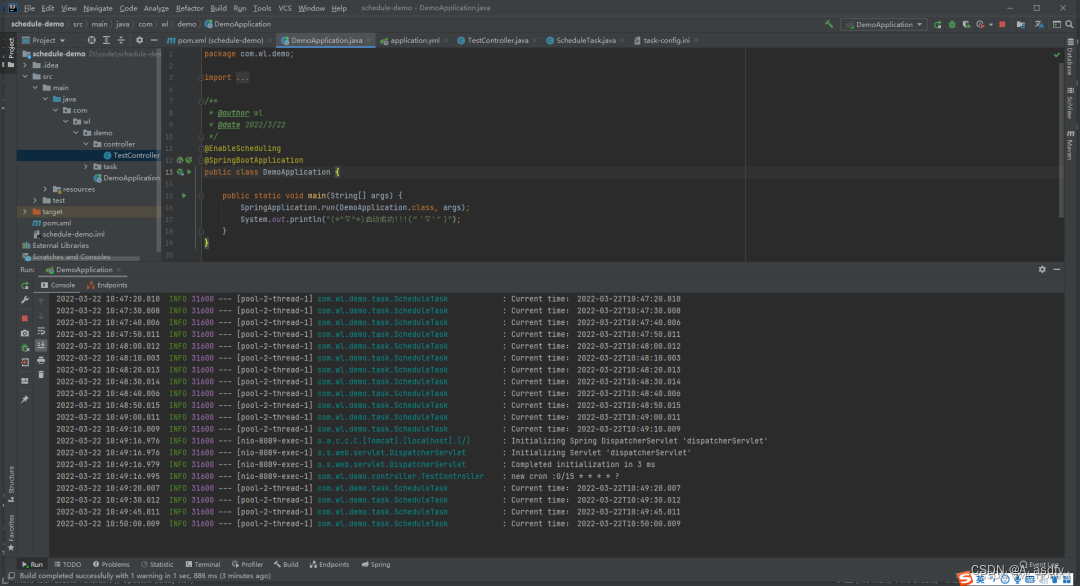
Task: Open the VCS menu
Action: click(x=284, y=7)
